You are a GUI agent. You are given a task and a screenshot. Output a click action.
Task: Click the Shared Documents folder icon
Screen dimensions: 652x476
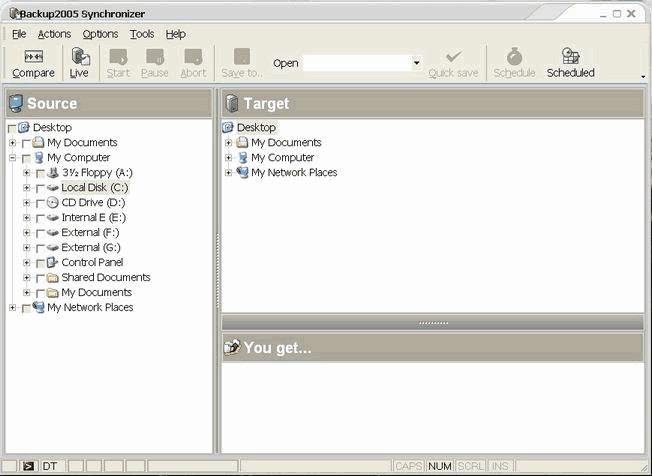52,277
